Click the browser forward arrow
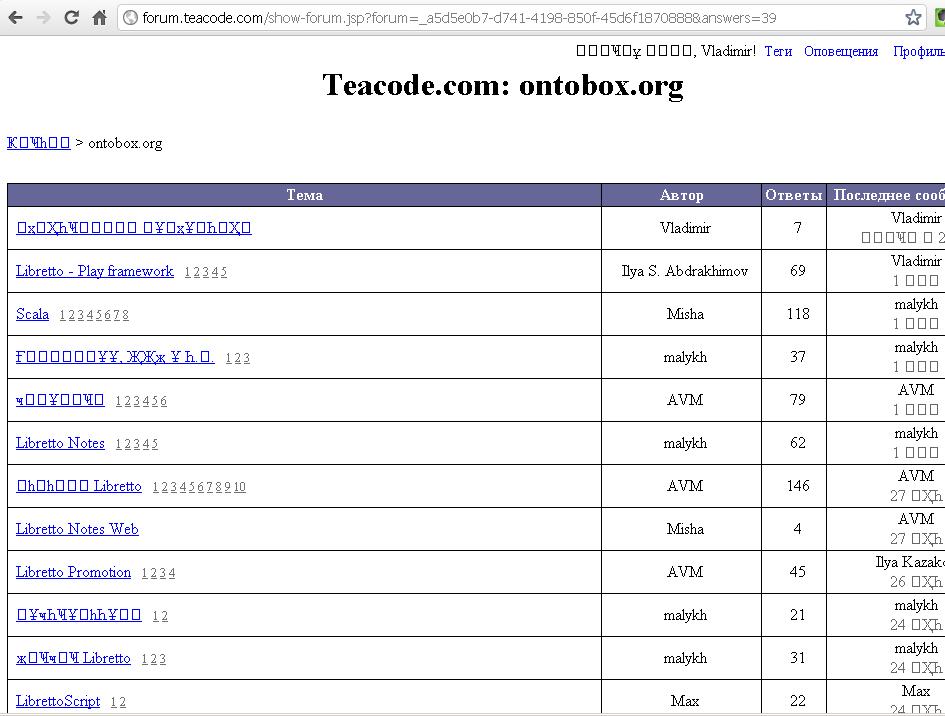The width and height of the screenshot is (945, 716). tap(43, 18)
